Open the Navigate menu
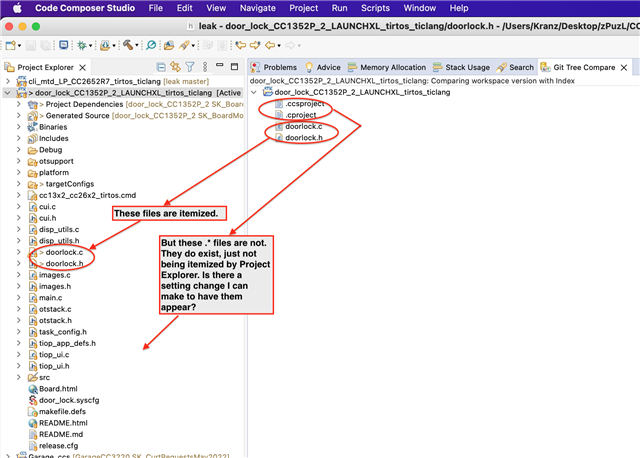Screen dimensions: 640x458 pyautogui.click(x=258, y=8)
